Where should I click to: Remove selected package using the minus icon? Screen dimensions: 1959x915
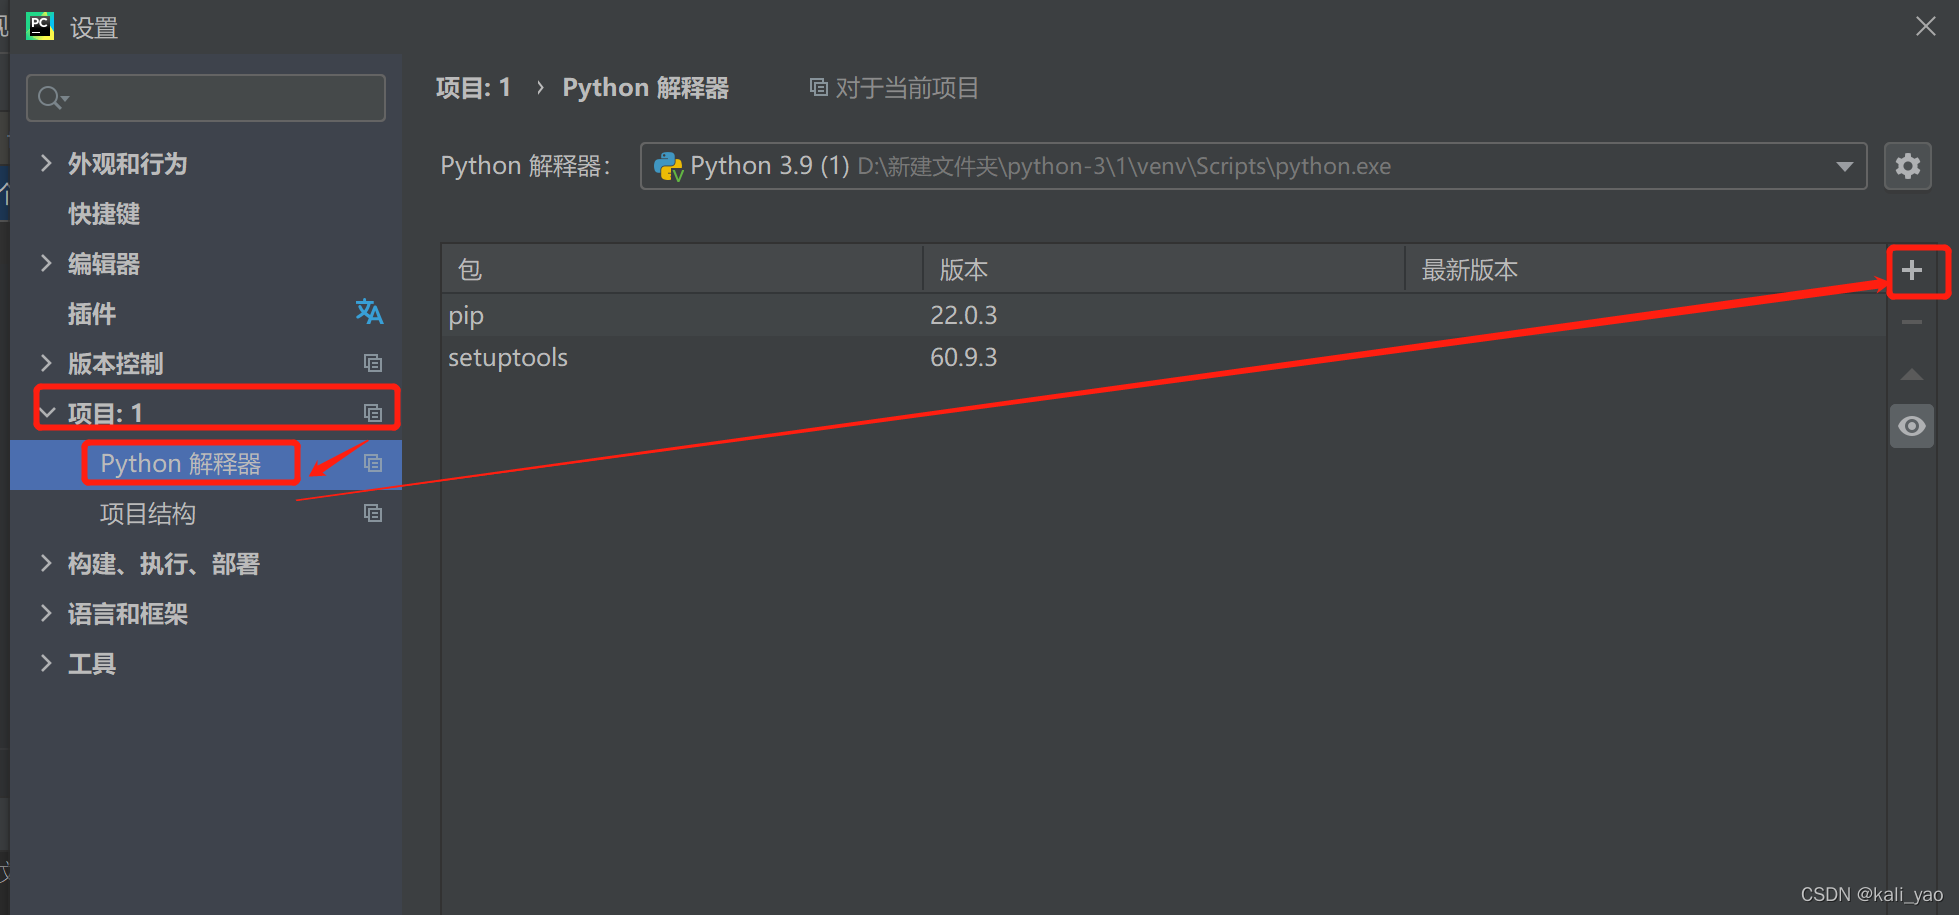point(1912,322)
